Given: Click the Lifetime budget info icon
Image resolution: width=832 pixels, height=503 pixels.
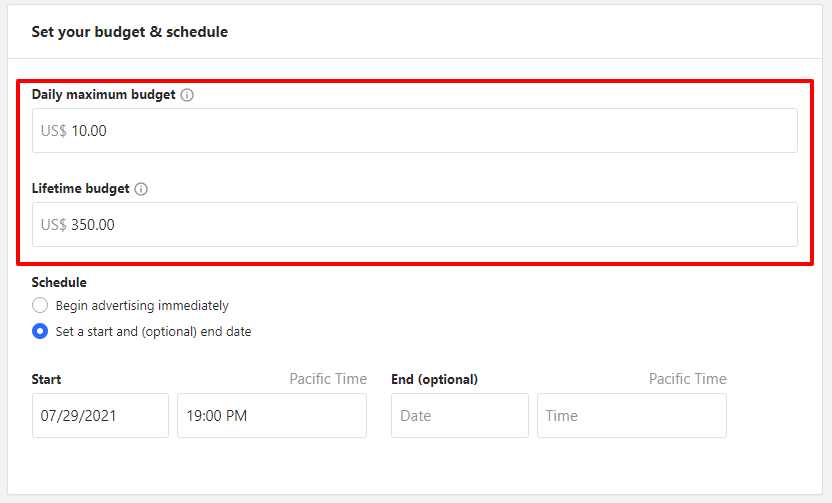Looking at the screenshot, I should [141, 189].
